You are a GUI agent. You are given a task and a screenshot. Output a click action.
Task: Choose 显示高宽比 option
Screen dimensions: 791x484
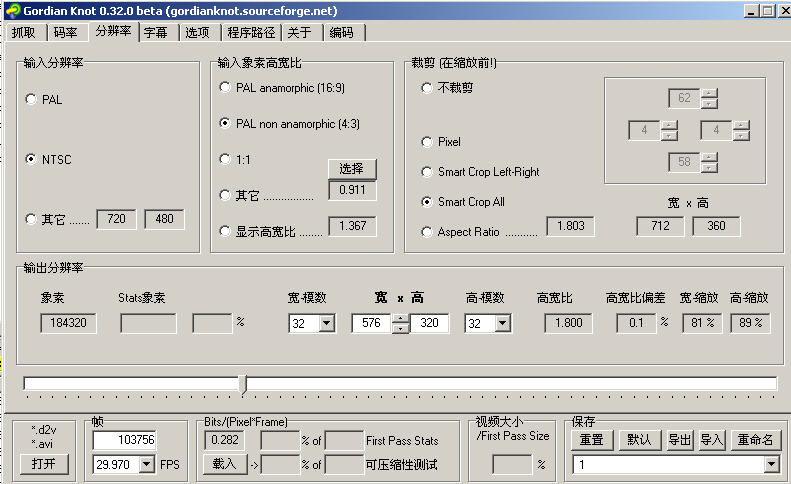point(225,231)
